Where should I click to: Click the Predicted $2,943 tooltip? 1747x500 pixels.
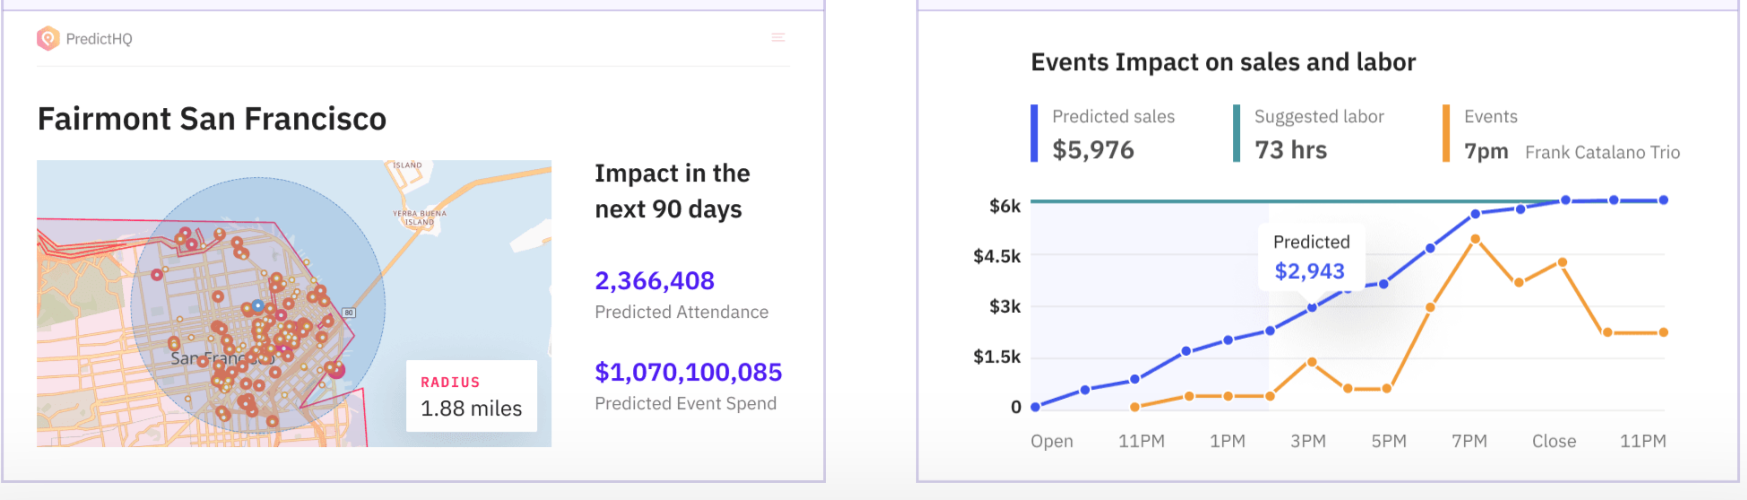(x=1310, y=257)
